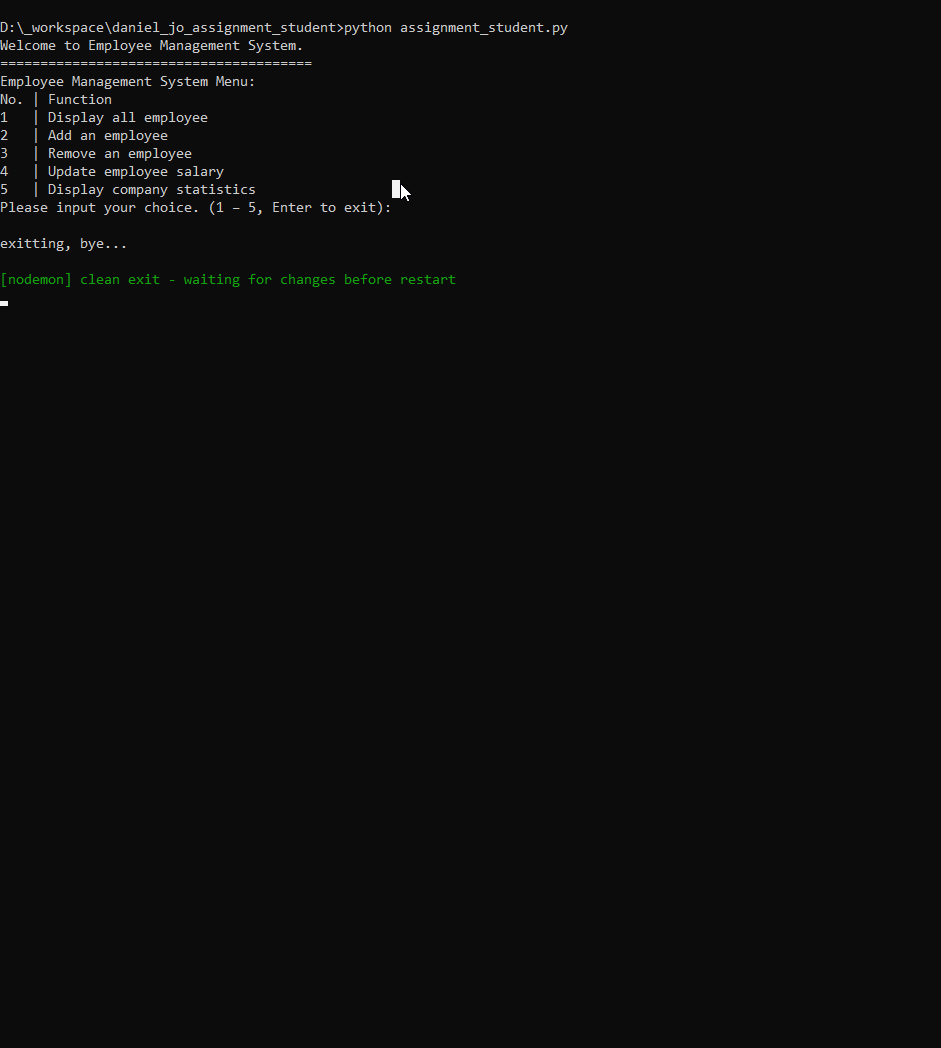
Task: Click the "Add an employee" menu line
Action: click(107, 136)
